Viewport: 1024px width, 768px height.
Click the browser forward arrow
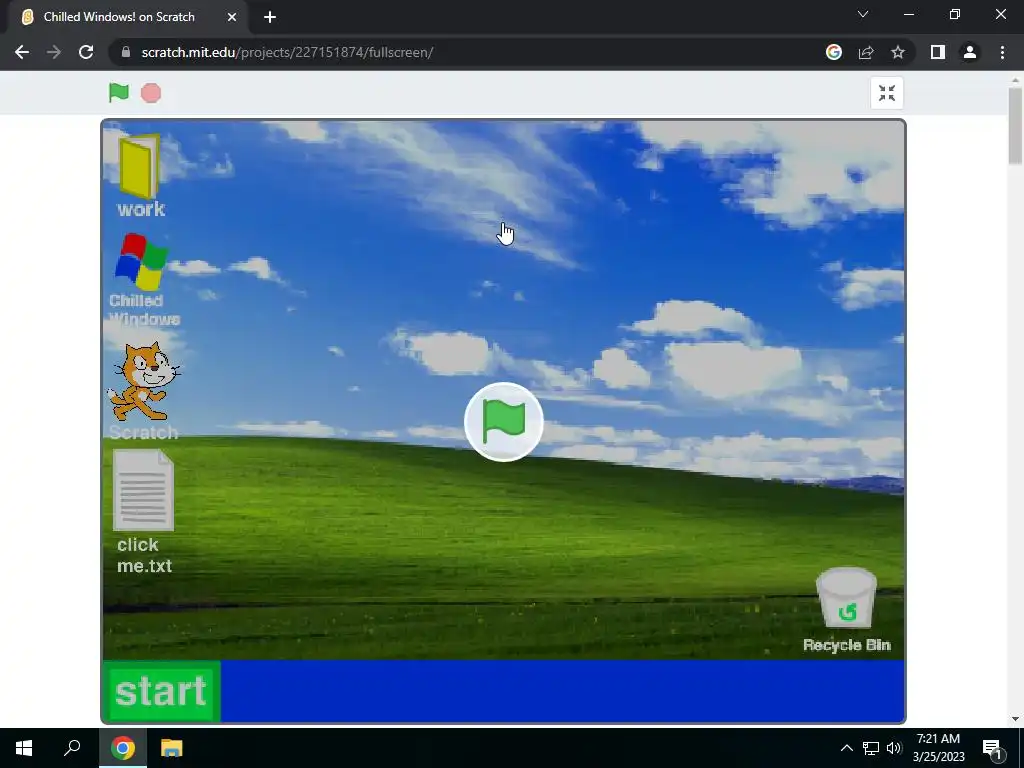(x=54, y=52)
